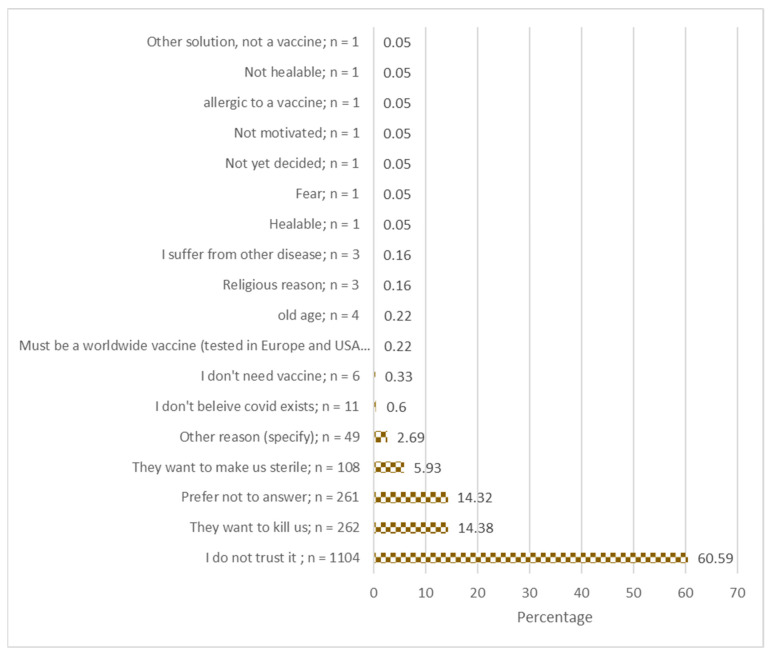Click the 'Prefer not to answer' bar
The image size is (771, 655).
click(x=411, y=498)
